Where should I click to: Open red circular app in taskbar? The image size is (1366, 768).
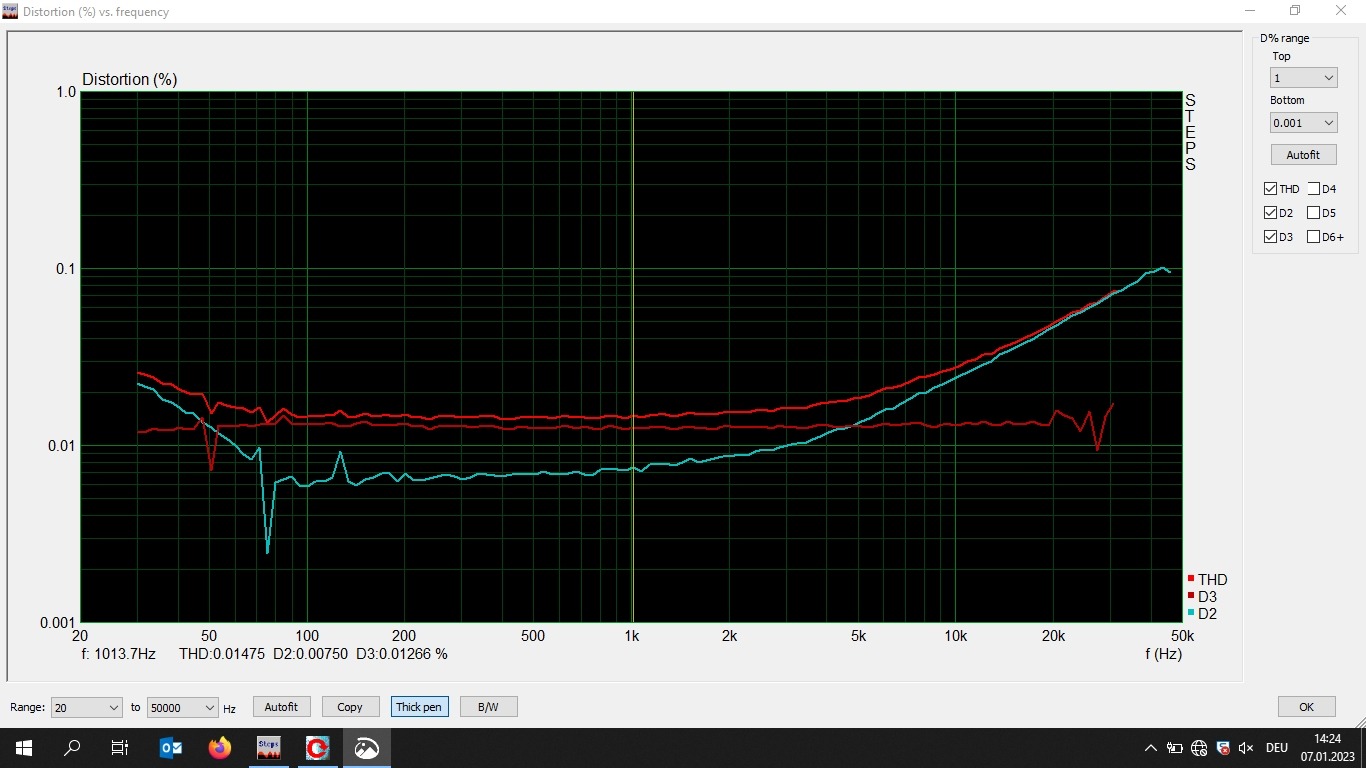(318, 747)
